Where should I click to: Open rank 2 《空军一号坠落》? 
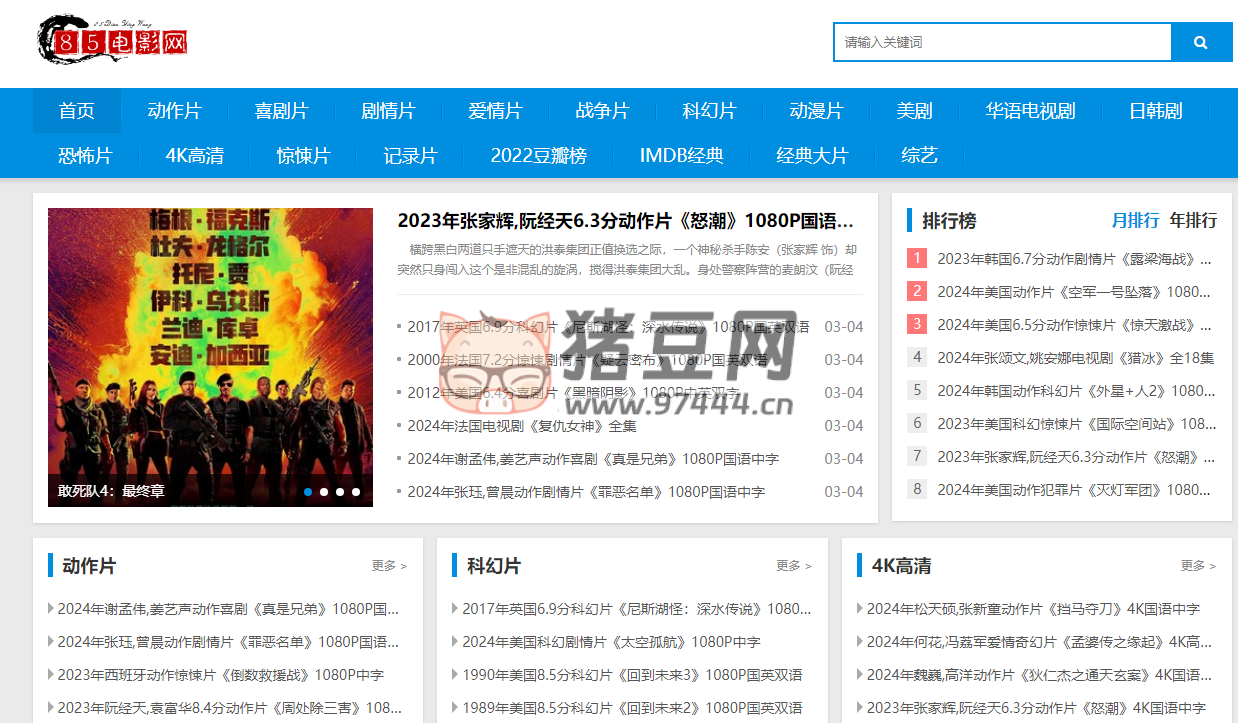(x=1074, y=292)
